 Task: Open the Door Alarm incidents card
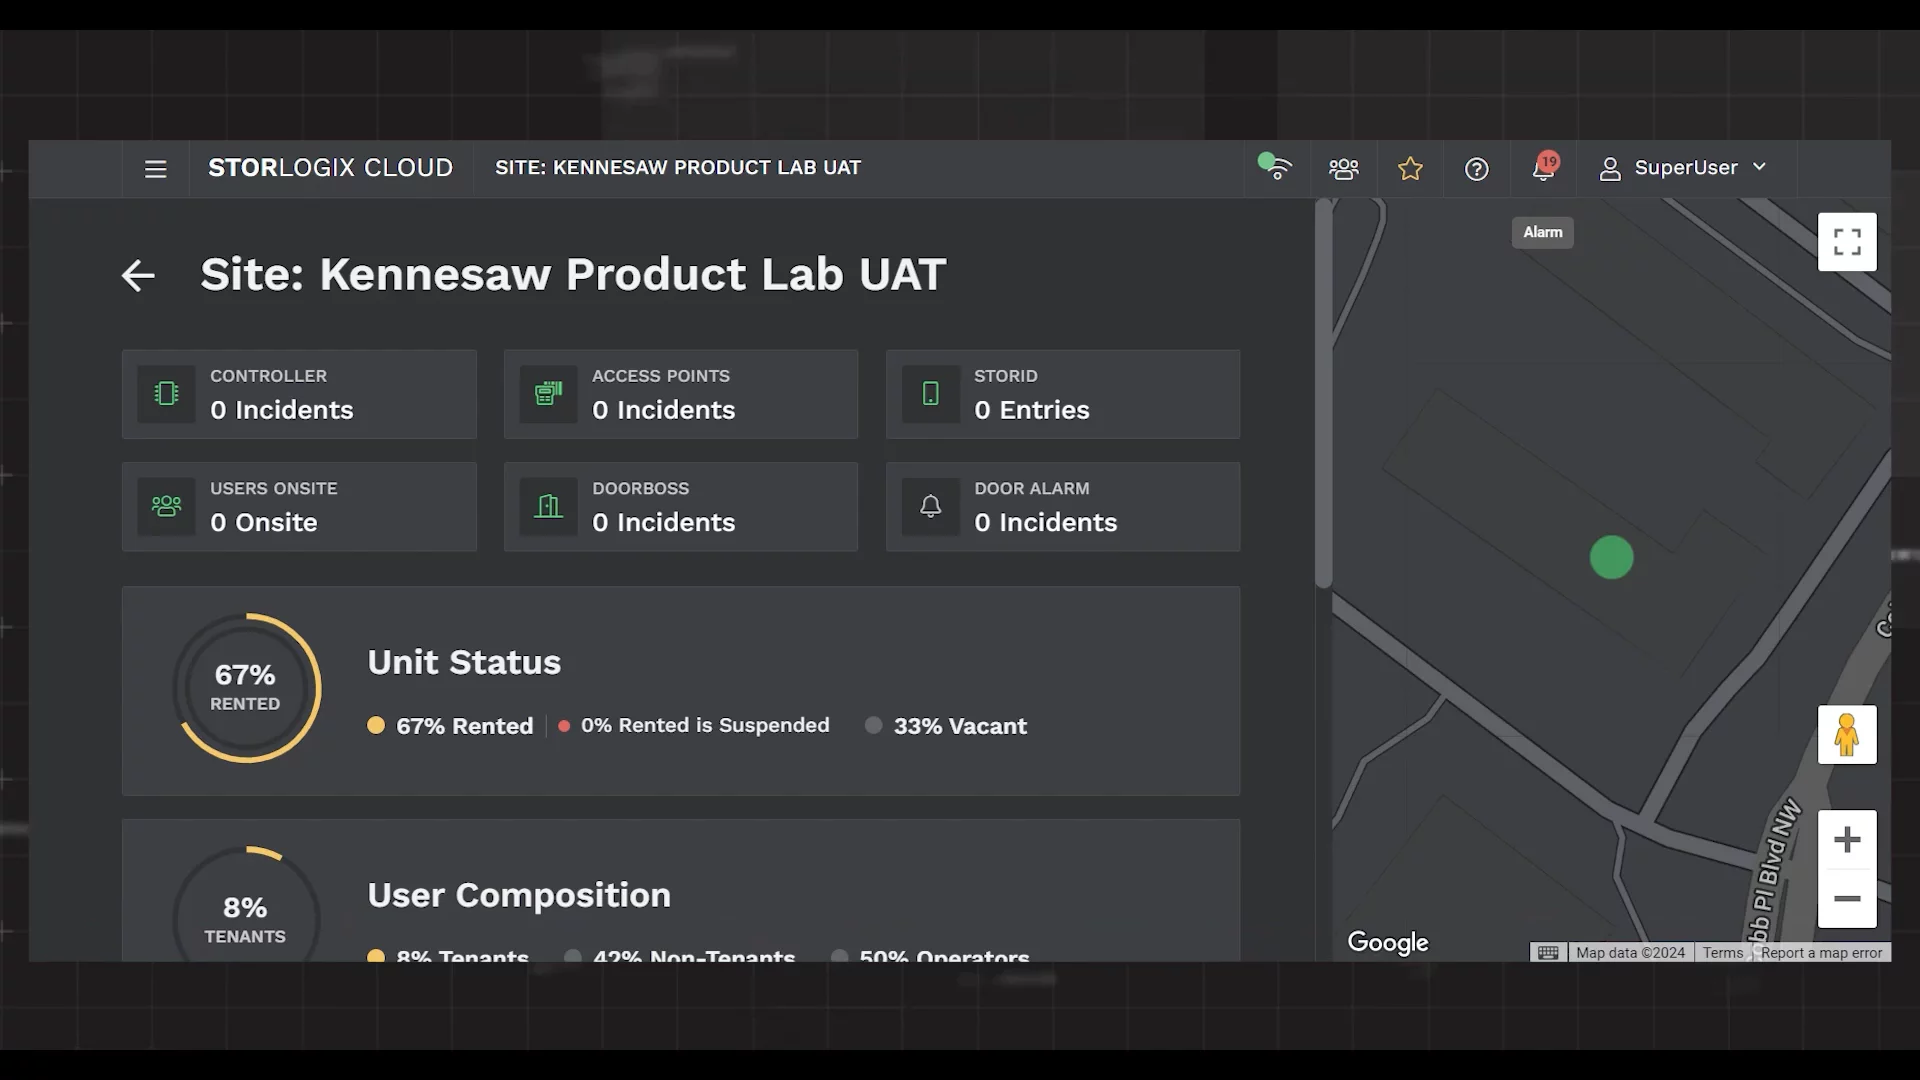point(1062,507)
